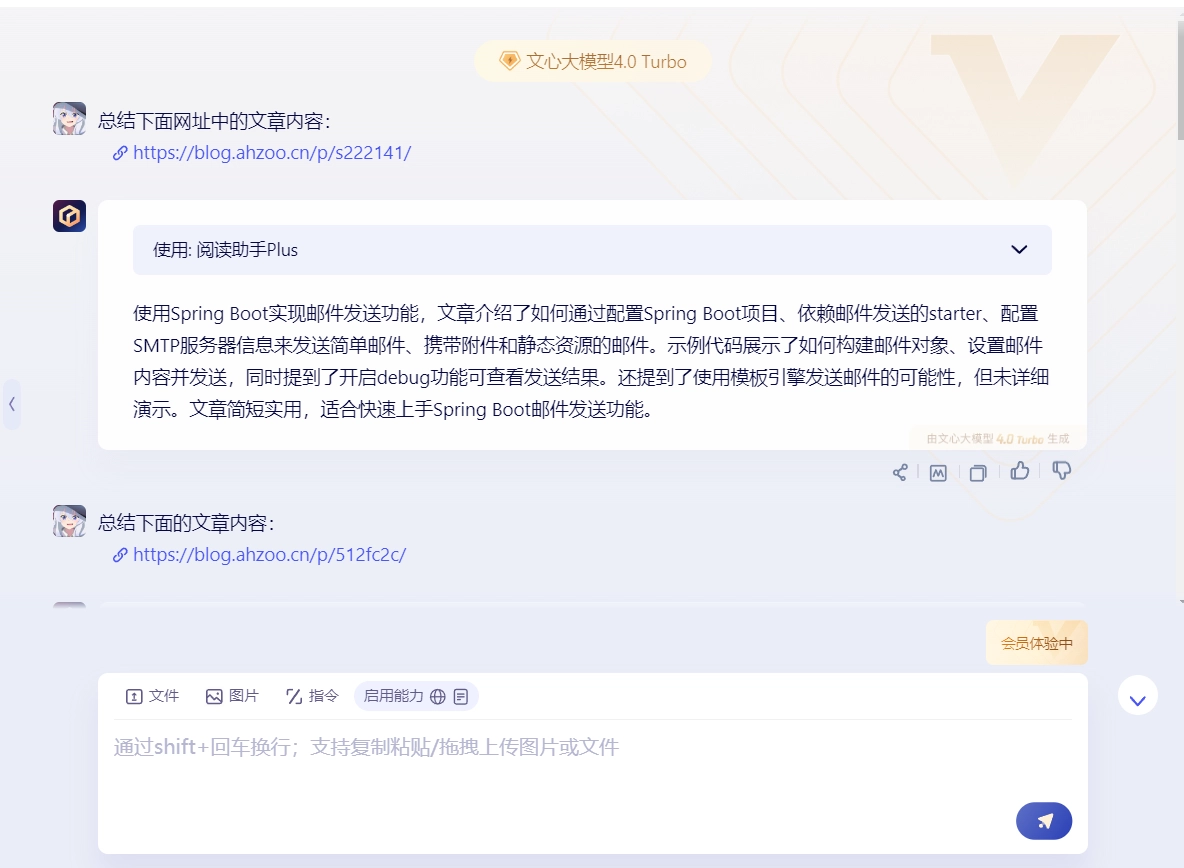This screenshot has width=1184, height=868.
Task: Open the 文心大模型4.0 Turbo model selector
Action: (x=593, y=62)
